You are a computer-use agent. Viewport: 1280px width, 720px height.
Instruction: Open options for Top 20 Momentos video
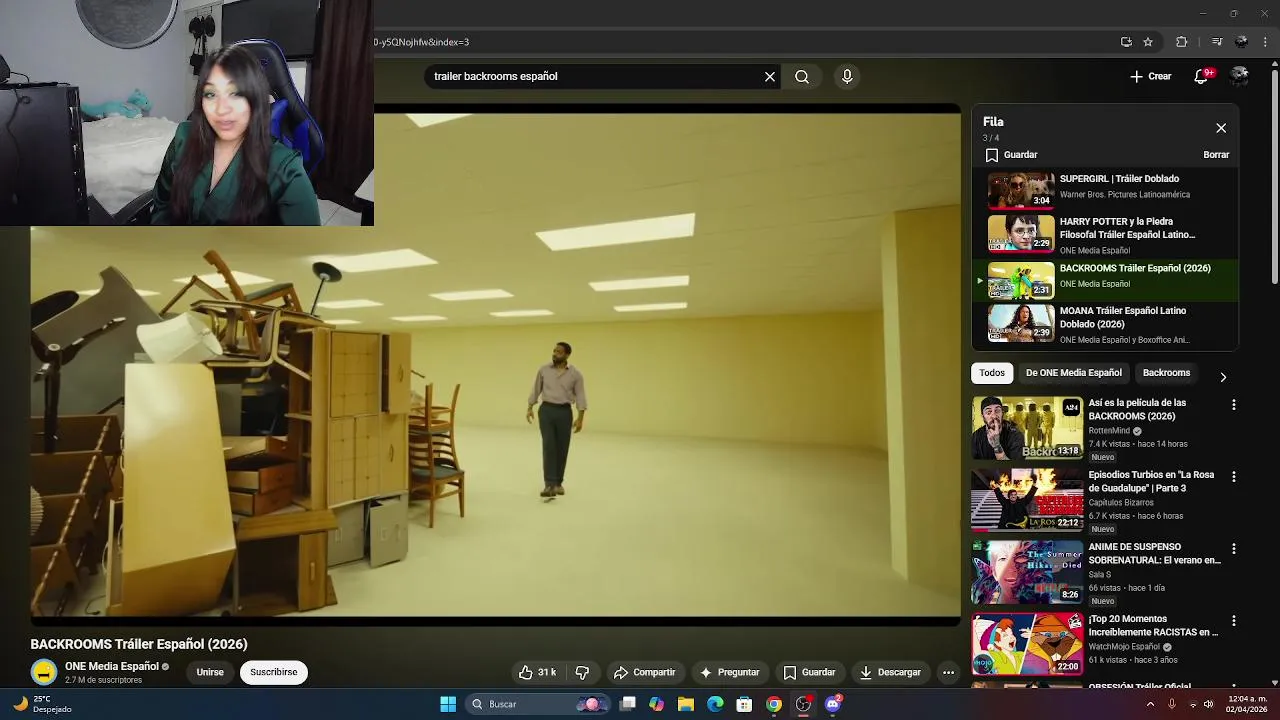pos(1233,621)
